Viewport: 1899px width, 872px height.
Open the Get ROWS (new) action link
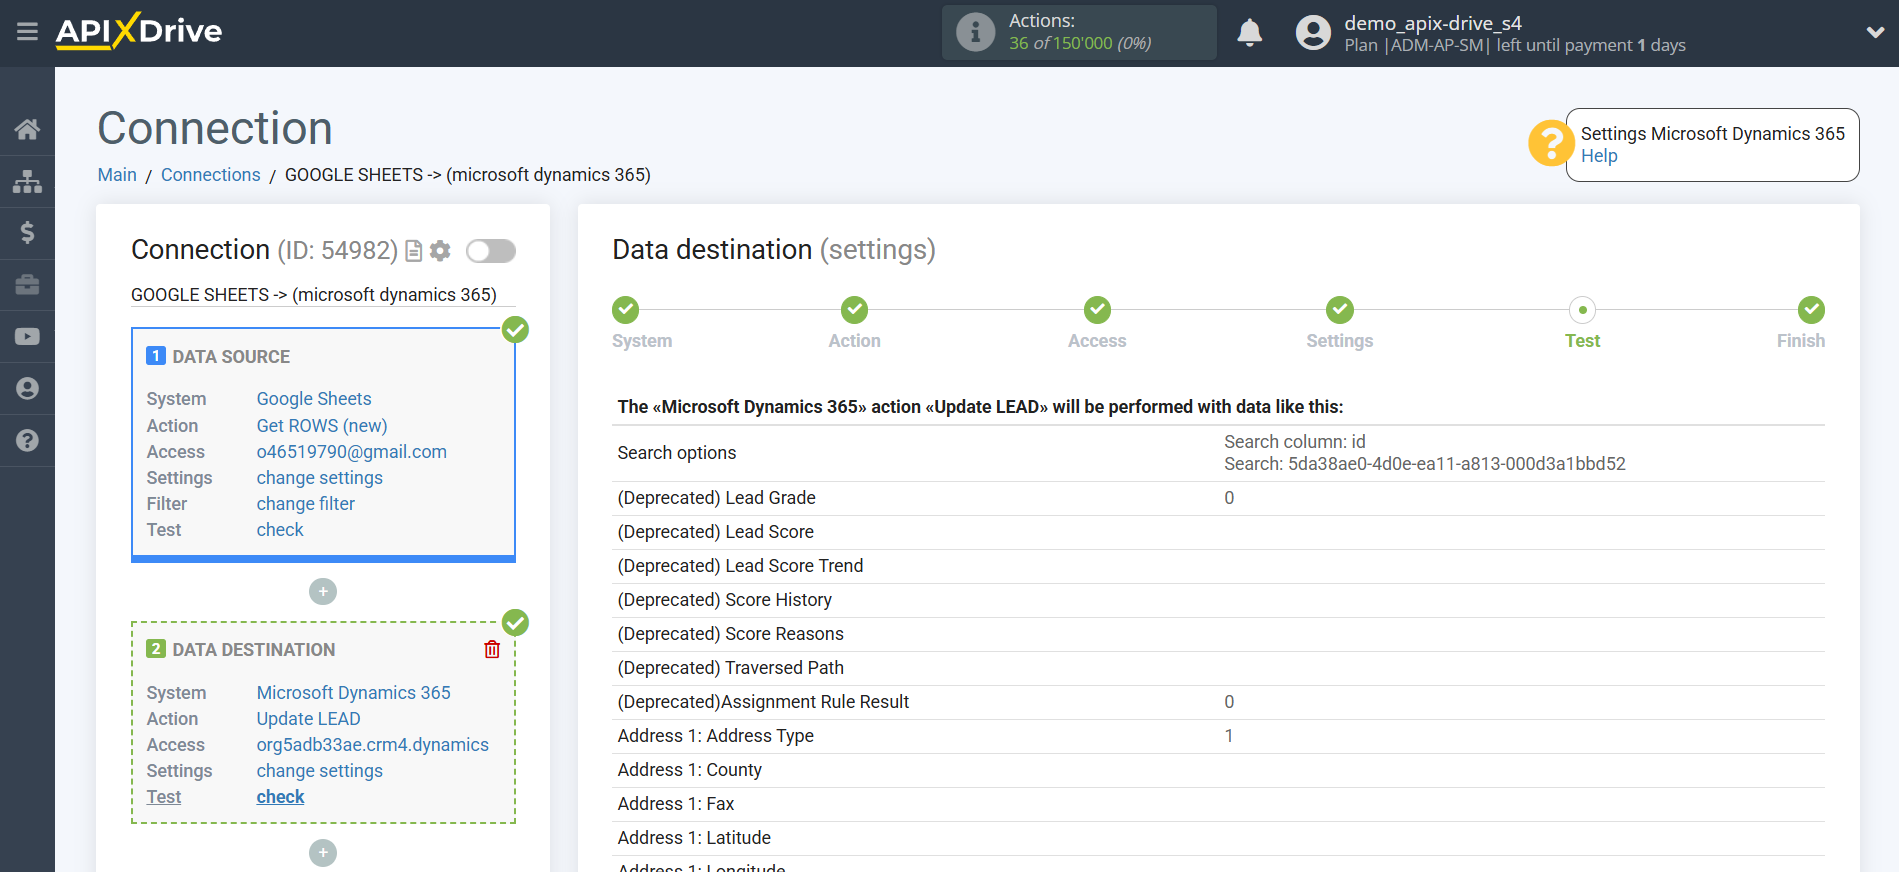(322, 426)
